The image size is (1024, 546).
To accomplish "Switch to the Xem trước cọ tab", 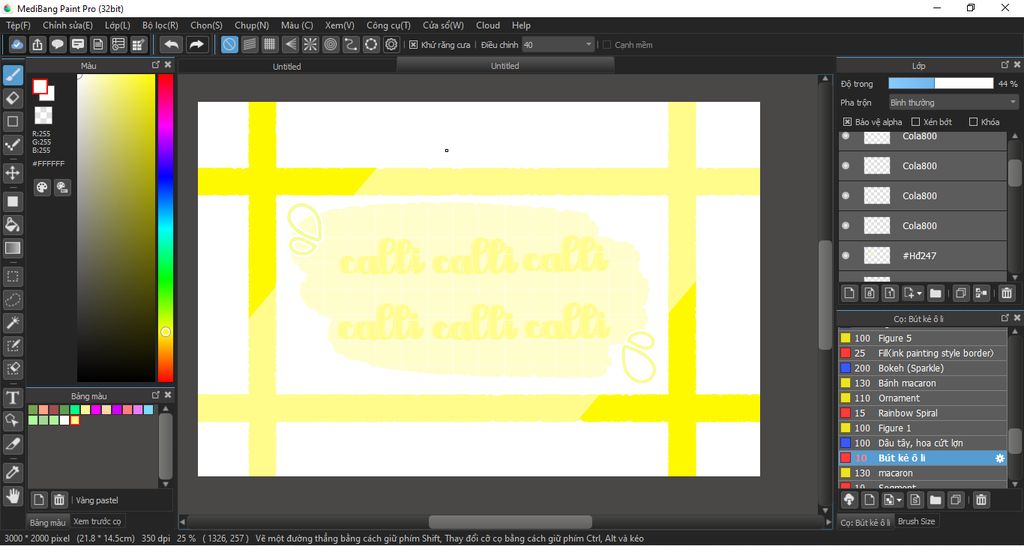I will click(x=97, y=521).
